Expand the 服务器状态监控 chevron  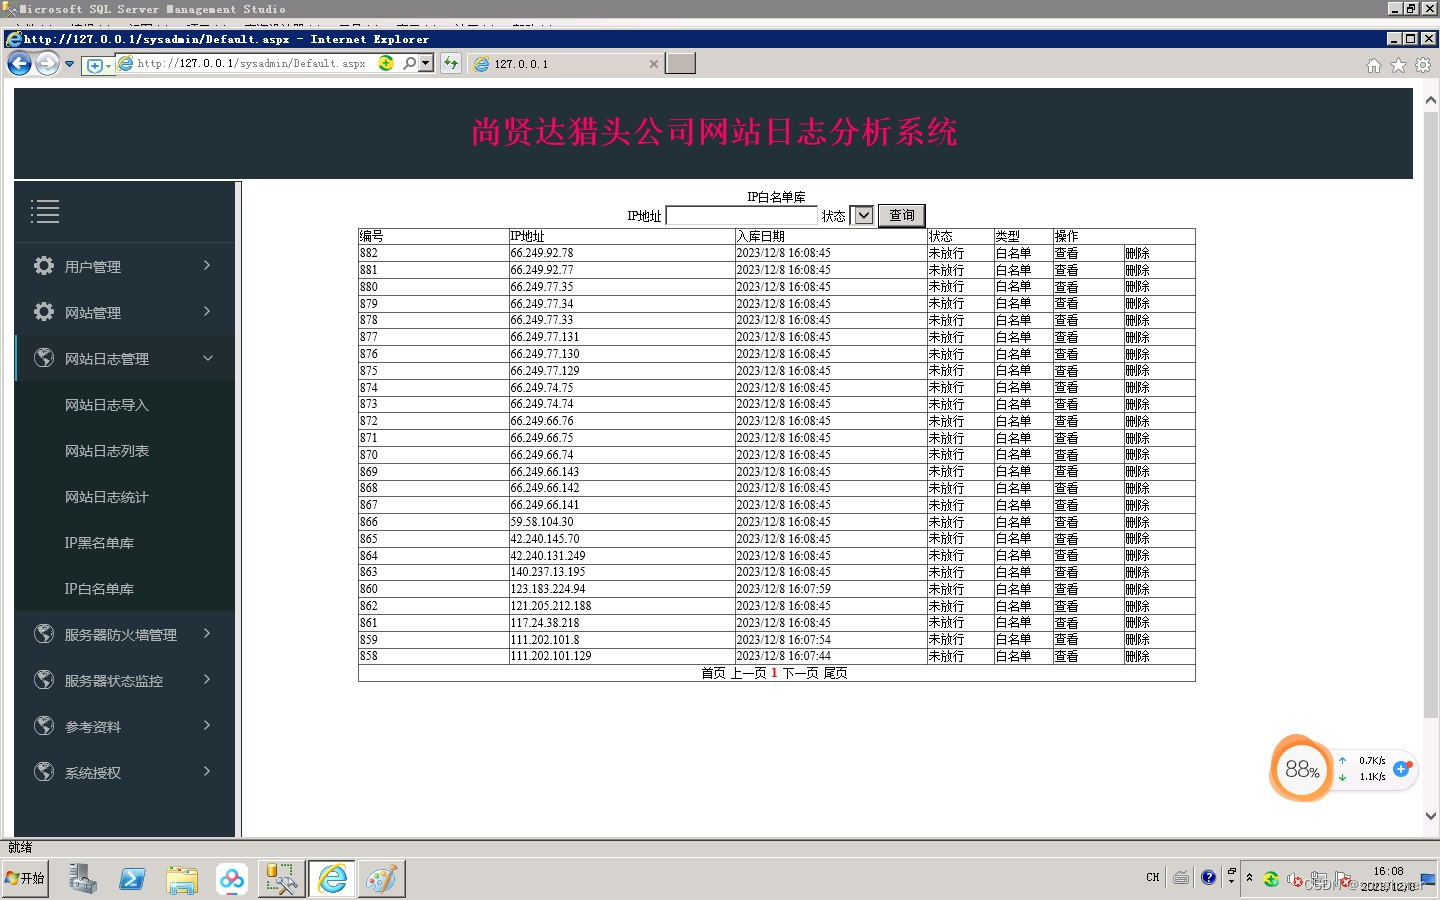pos(207,679)
